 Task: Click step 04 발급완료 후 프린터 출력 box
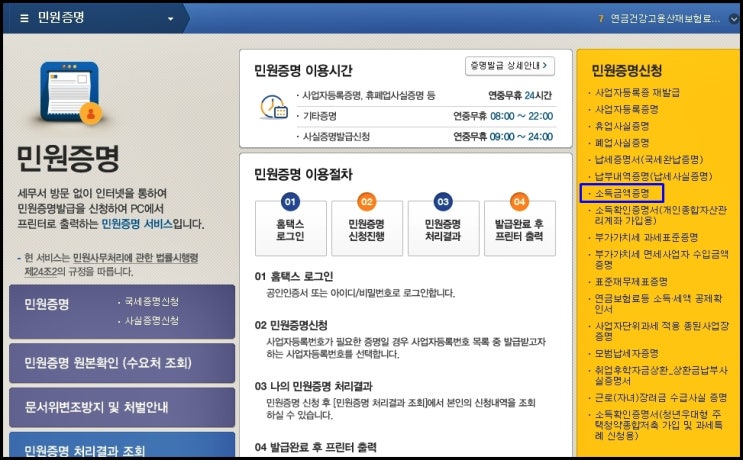click(519, 228)
